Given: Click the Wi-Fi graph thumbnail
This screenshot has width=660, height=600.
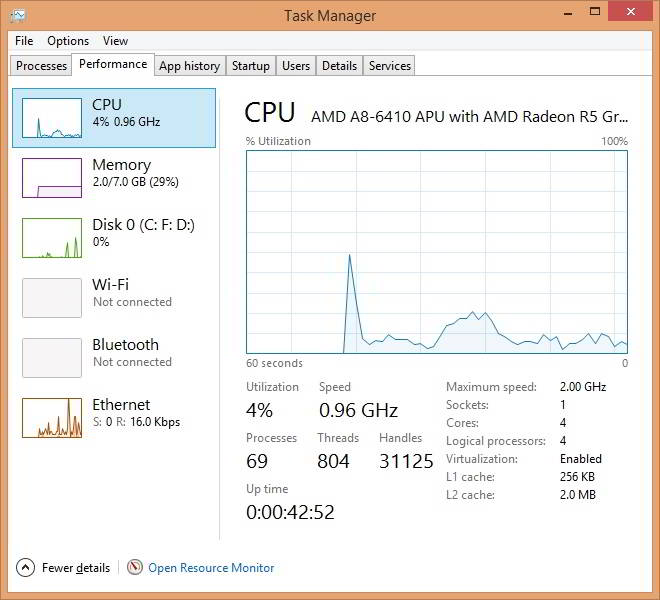Looking at the screenshot, I should [52, 298].
